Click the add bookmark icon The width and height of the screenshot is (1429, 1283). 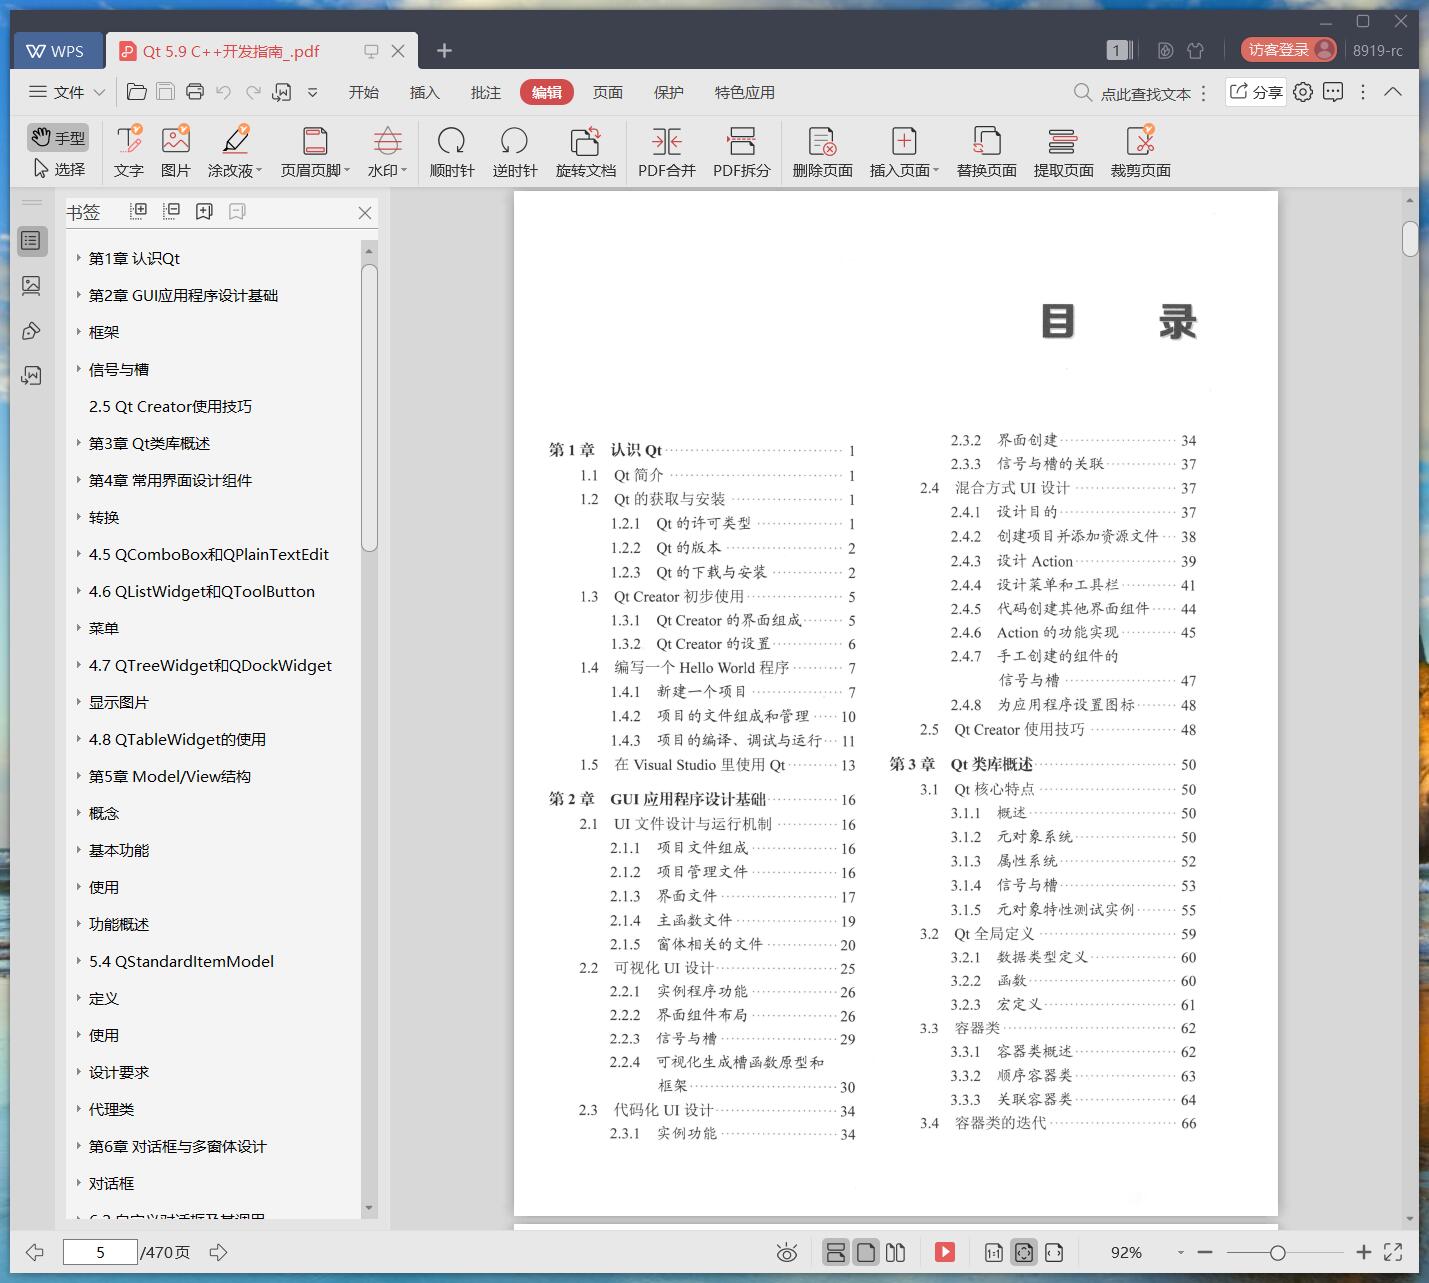click(204, 211)
